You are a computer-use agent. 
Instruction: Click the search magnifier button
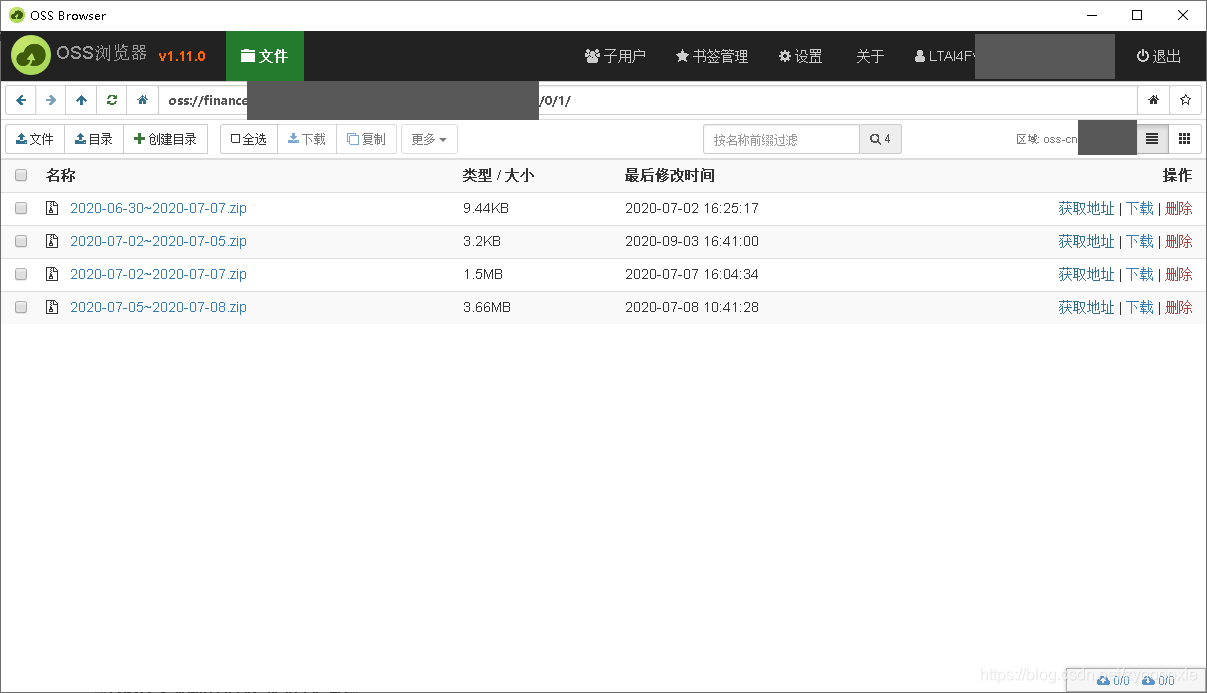[x=879, y=138]
